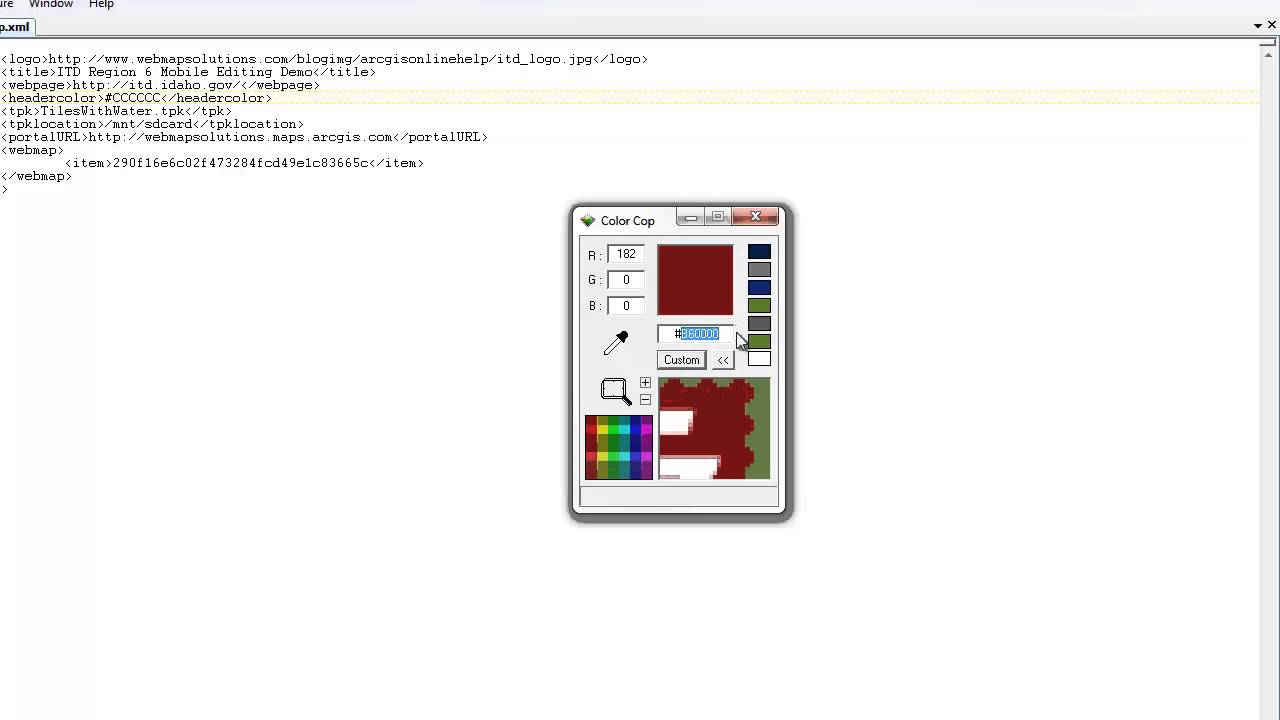This screenshot has height=720, width=1280.
Task: Close the Color Cop window
Action: (757, 217)
